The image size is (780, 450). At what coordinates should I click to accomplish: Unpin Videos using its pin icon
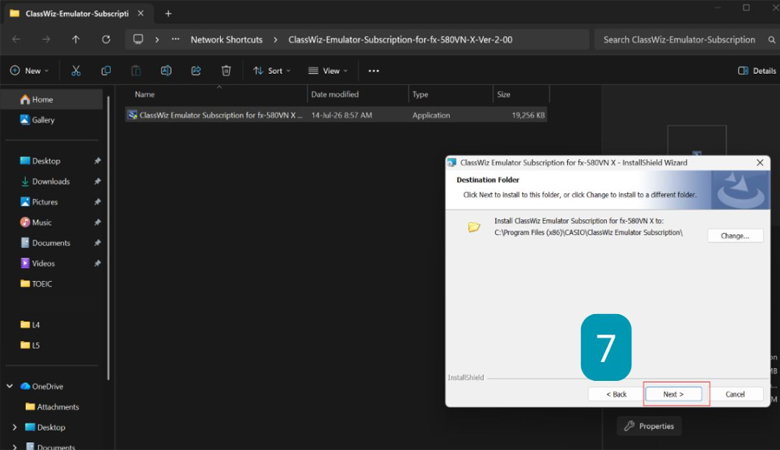[97, 263]
